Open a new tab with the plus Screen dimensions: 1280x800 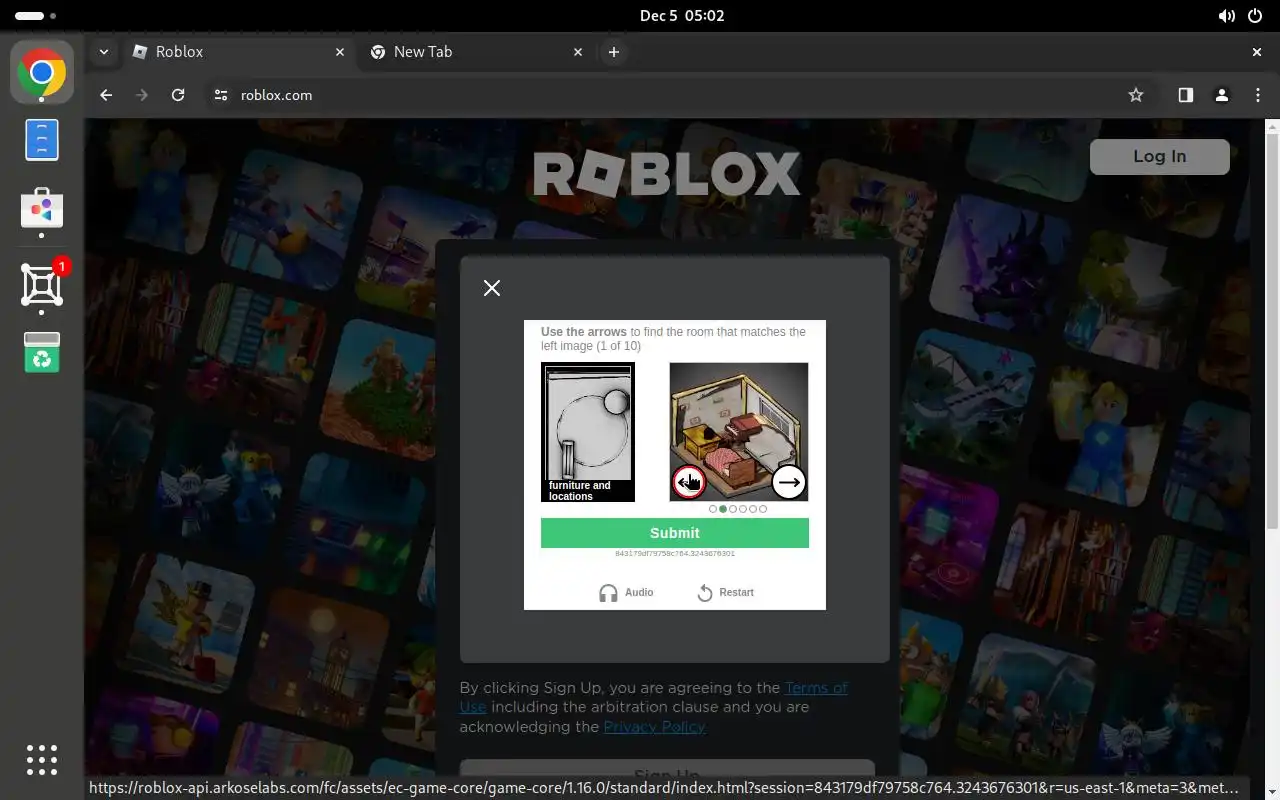(x=614, y=52)
